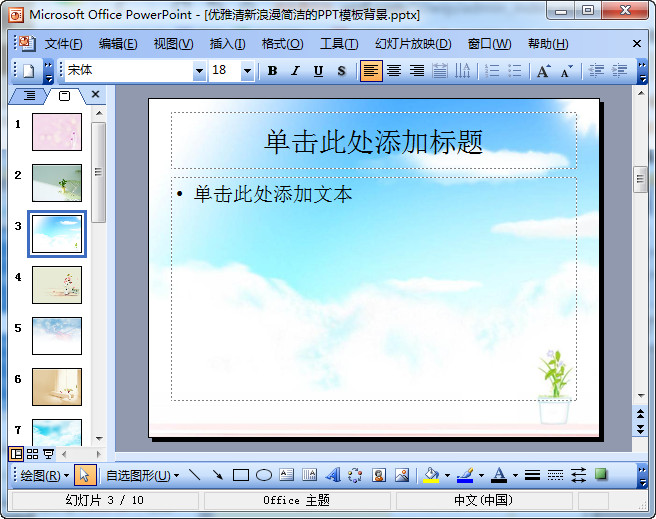Open the font size dropdown

coord(248,71)
